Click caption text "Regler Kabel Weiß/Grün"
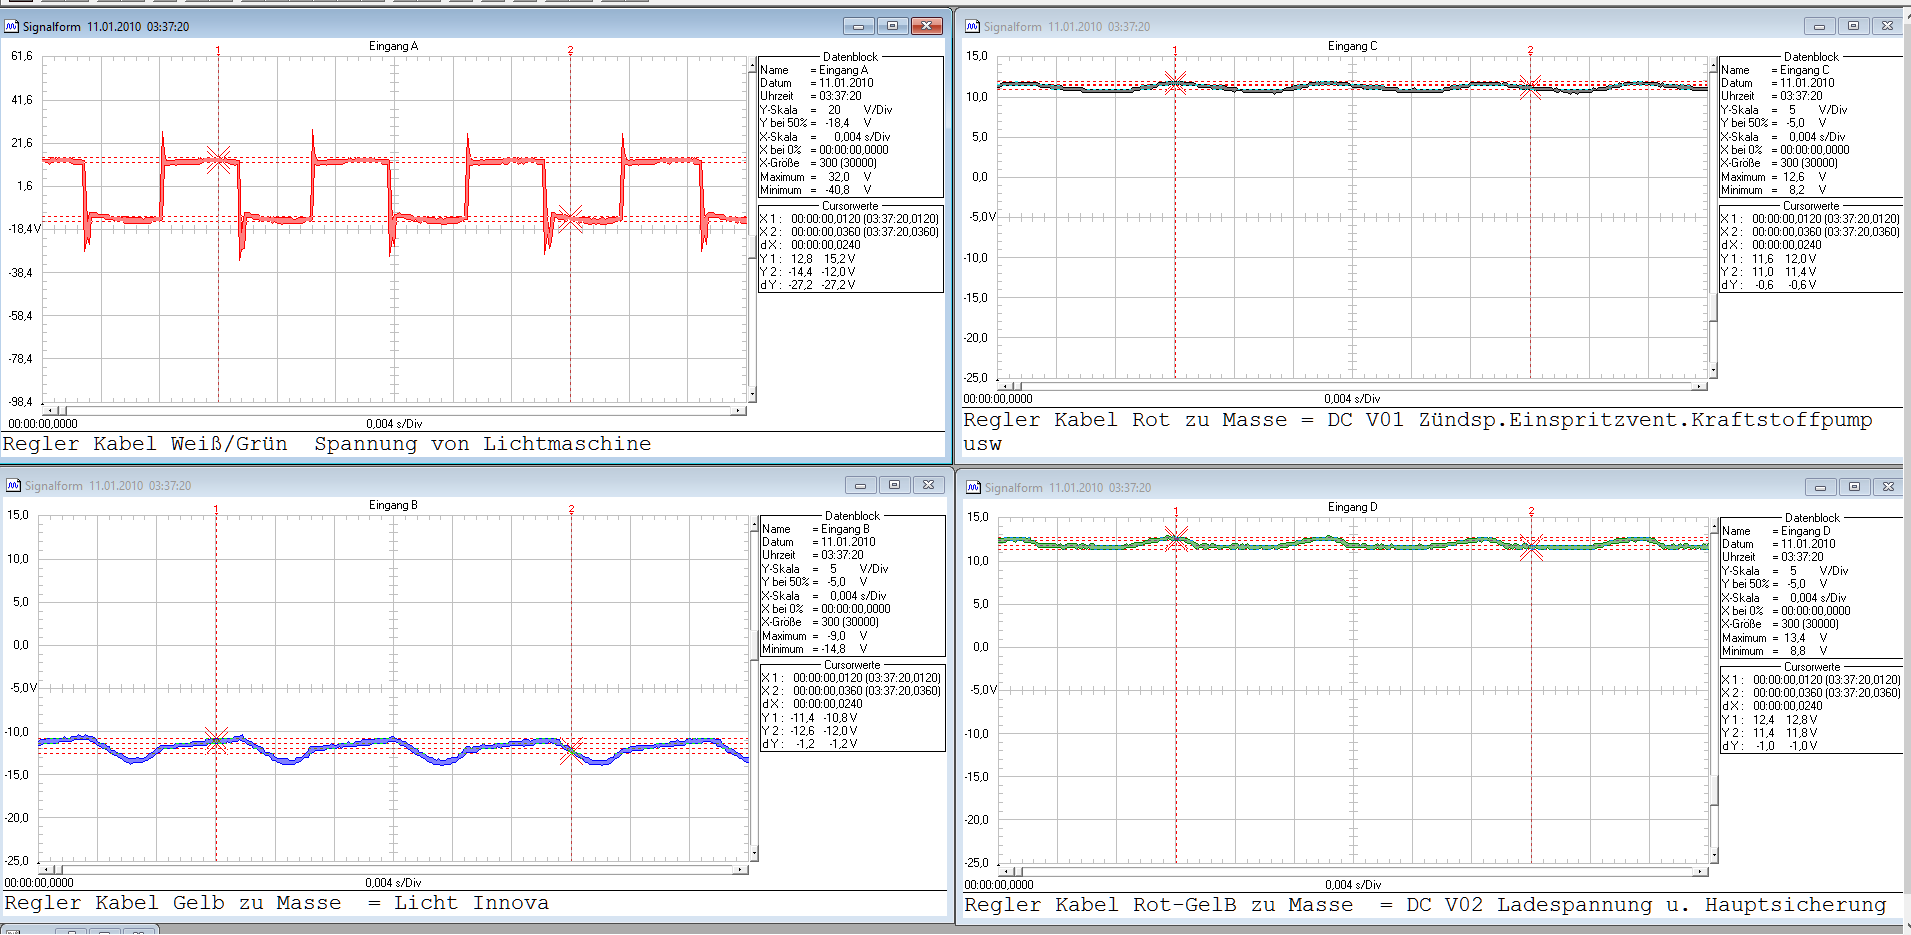 (145, 444)
